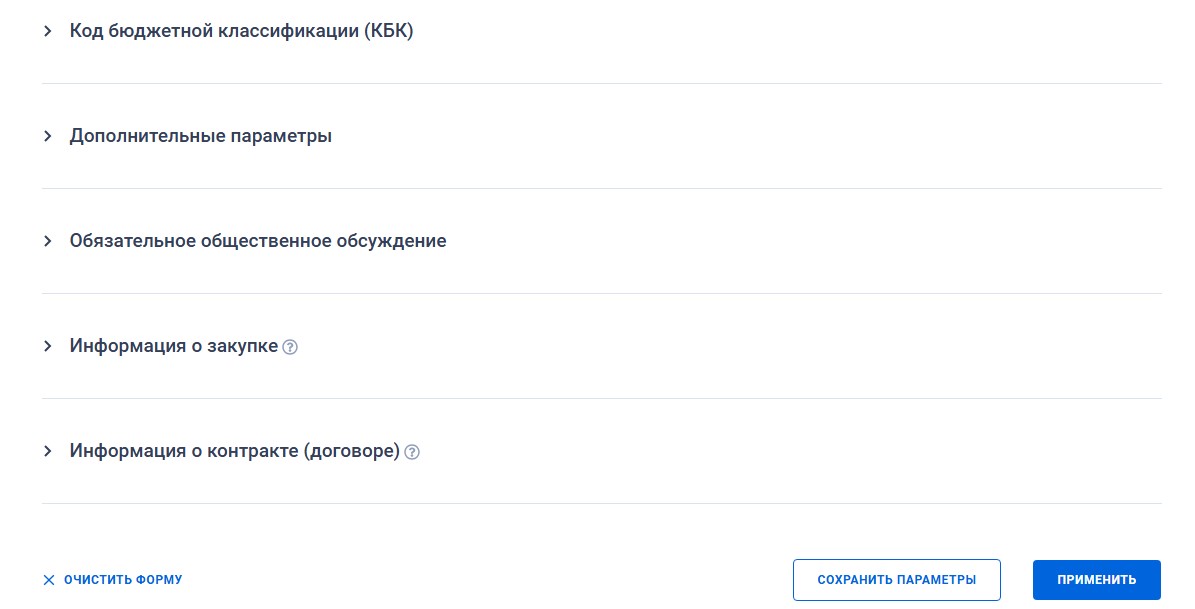Click the Обязательное общественное обсуждение heading text
1195x609 pixels.
(257, 241)
